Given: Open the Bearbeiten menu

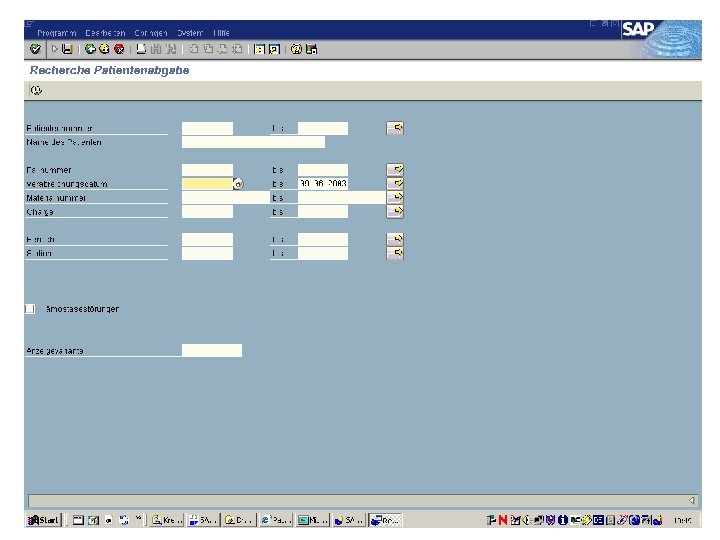Looking at the screenshot, I should [x=105, y=33].
